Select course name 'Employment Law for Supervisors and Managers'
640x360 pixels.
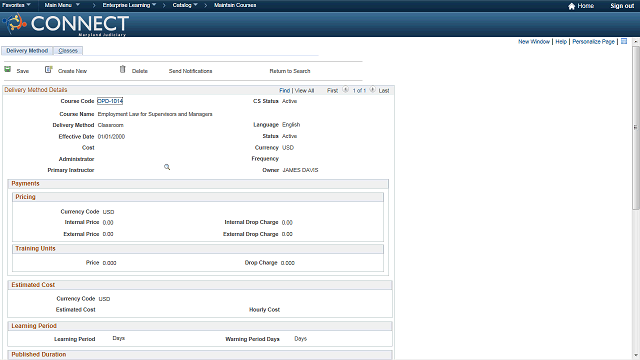click(x=155, y=114)
